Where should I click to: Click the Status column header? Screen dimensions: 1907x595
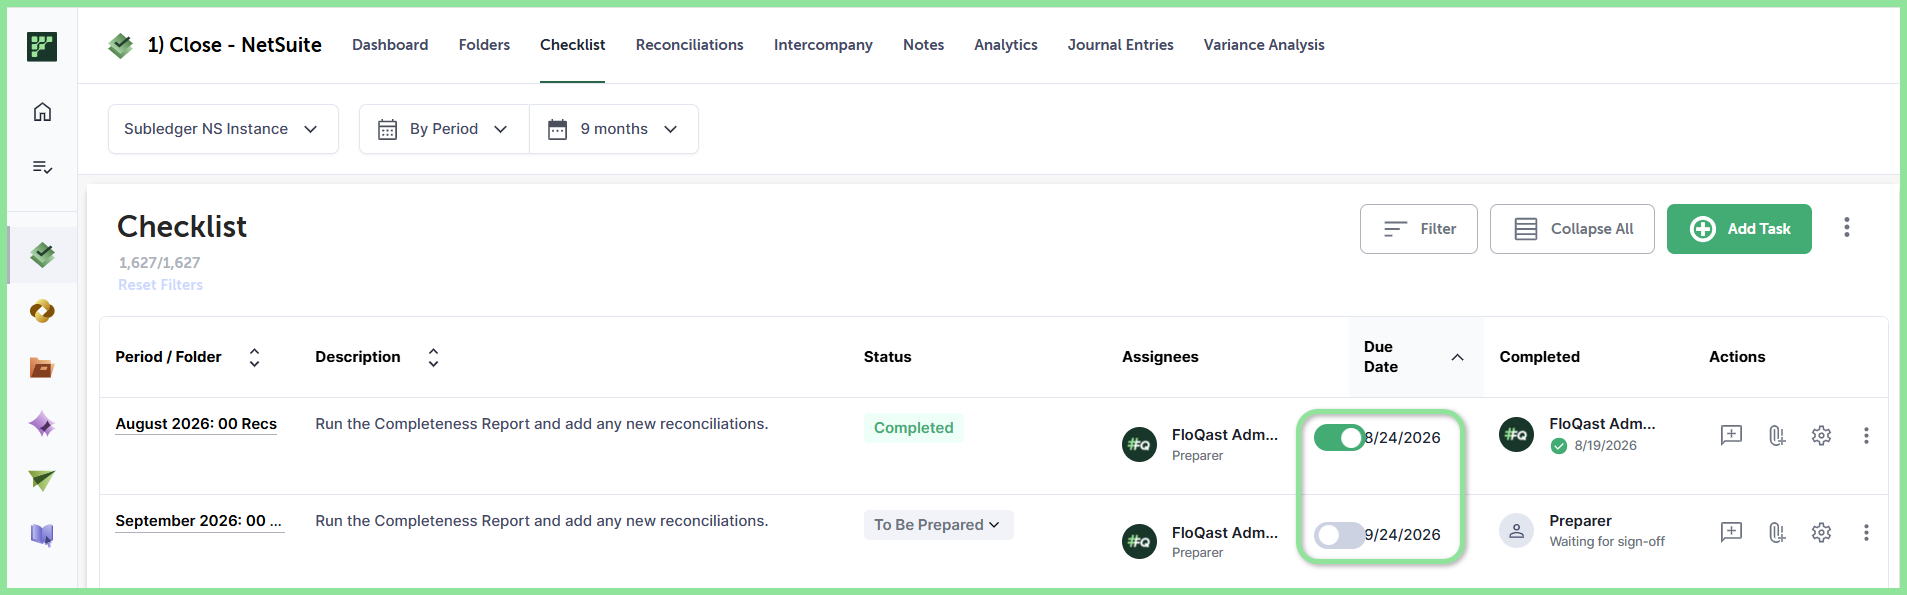pyautogui.click(x=887, y=357)
